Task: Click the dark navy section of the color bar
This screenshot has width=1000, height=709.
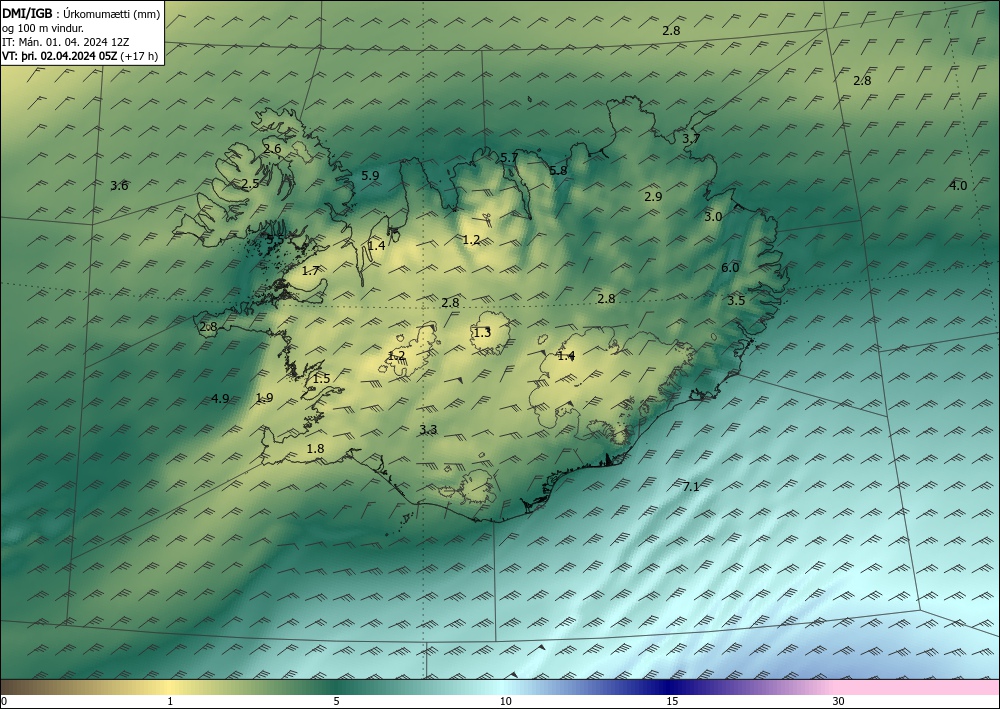Action: pos(670,687)
